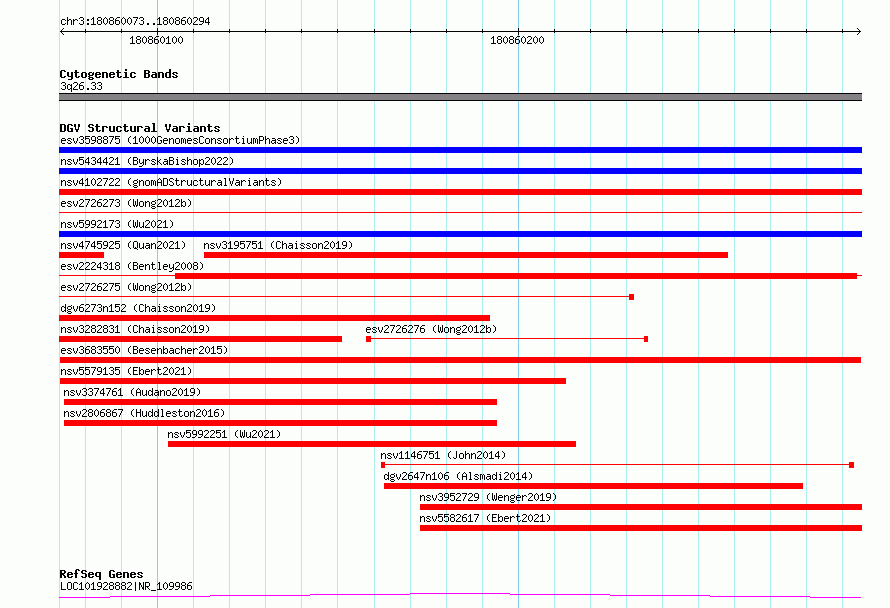Select the red bar under esv3683550
890x608 pixels.
[460, 360]
